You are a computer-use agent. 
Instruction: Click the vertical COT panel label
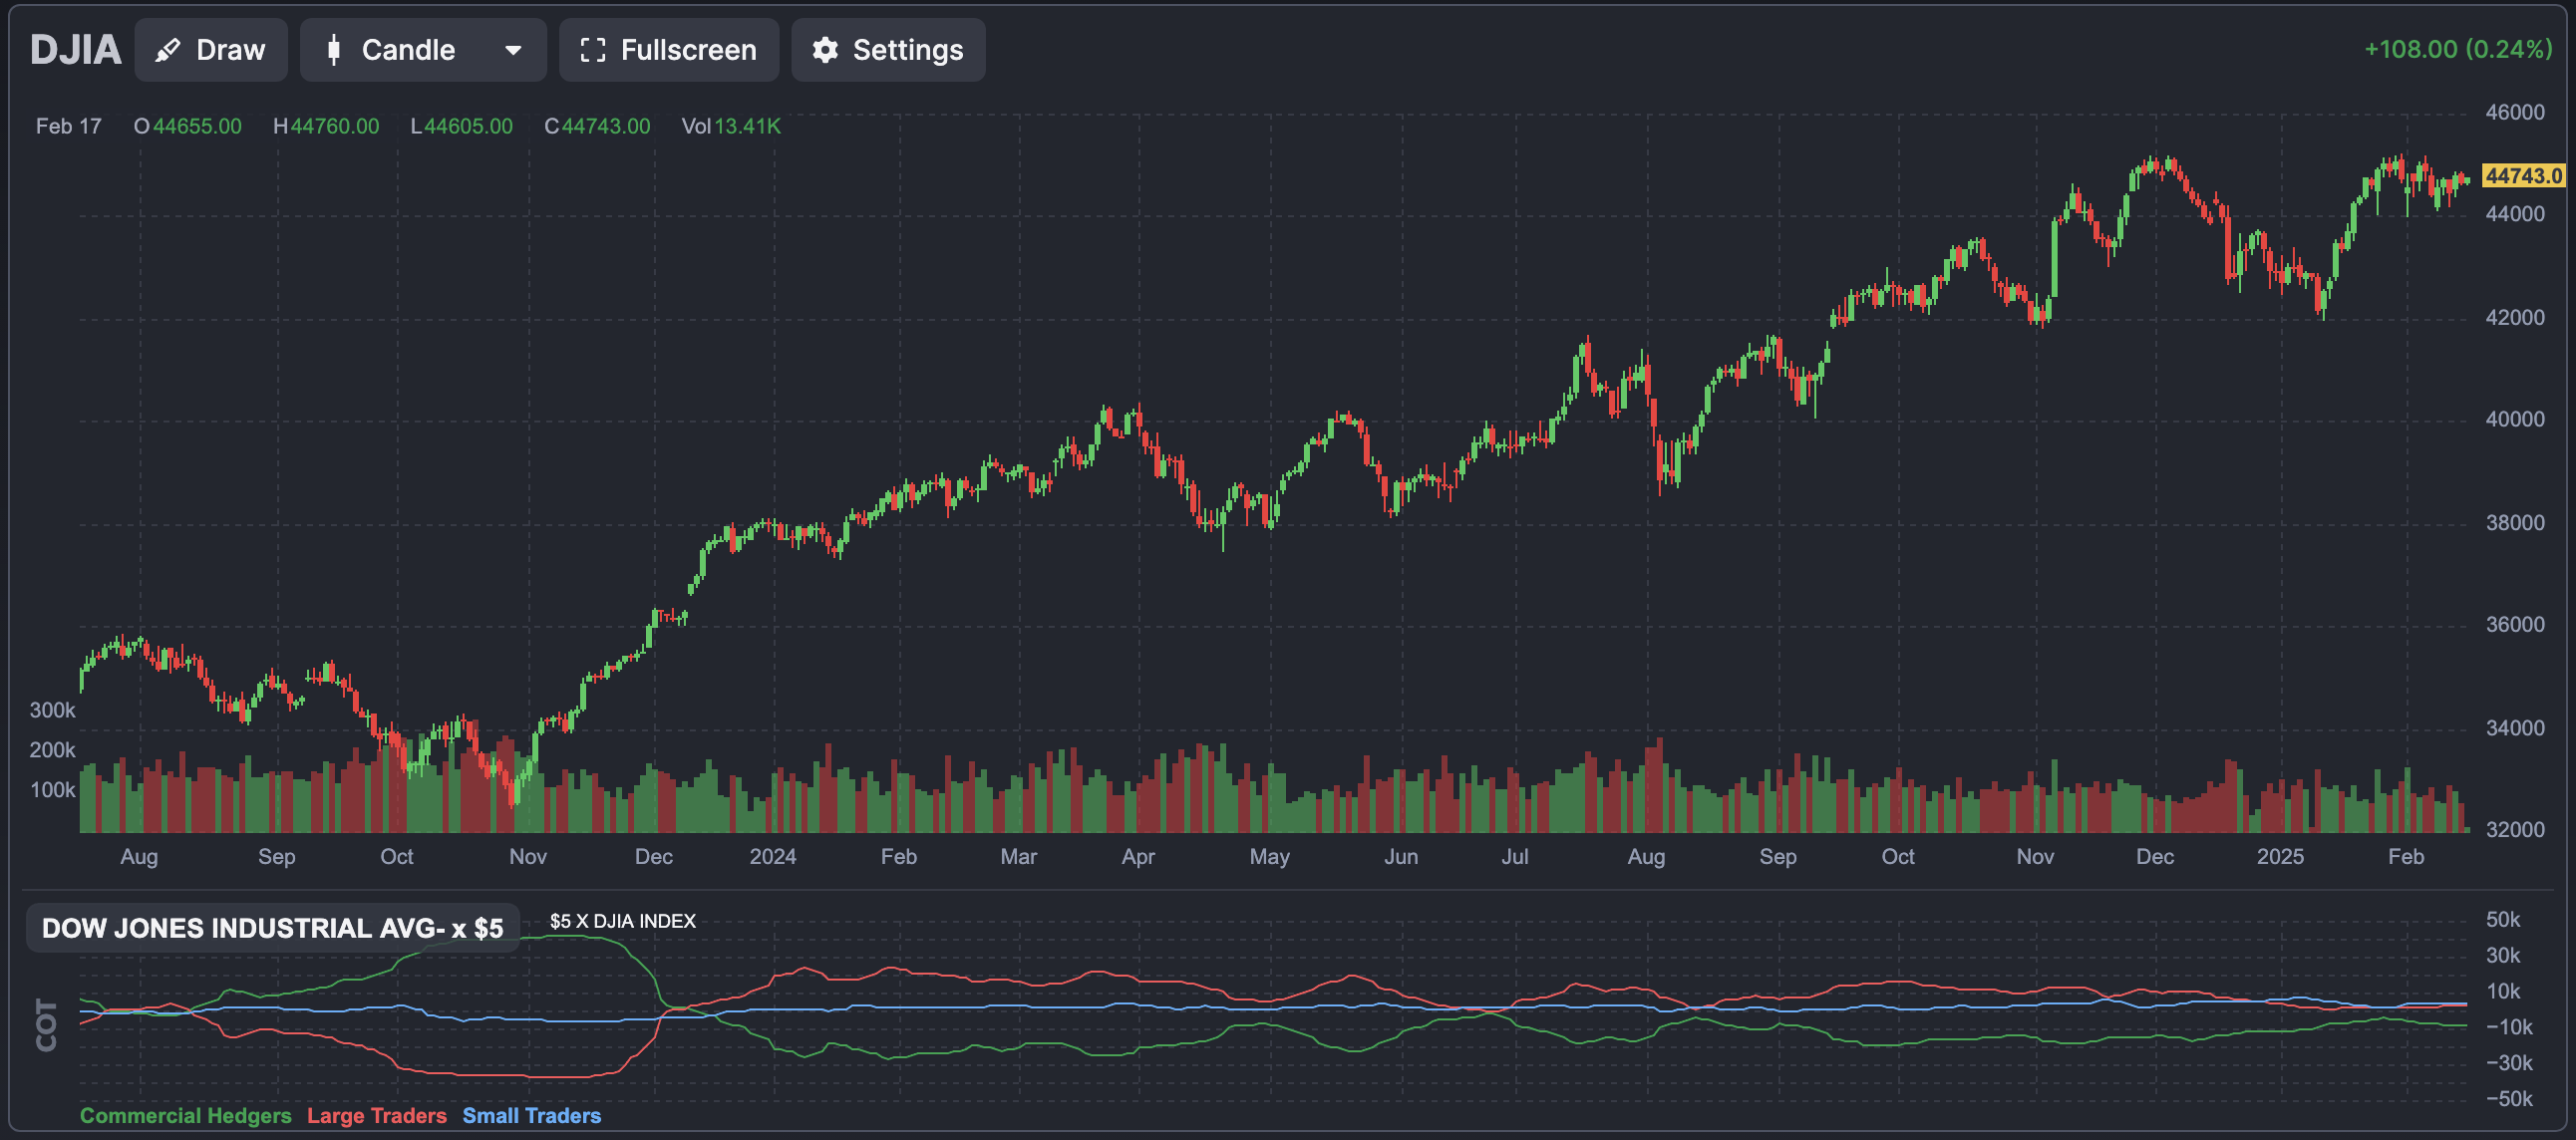pyautogui.click(x=46, y=1025)
